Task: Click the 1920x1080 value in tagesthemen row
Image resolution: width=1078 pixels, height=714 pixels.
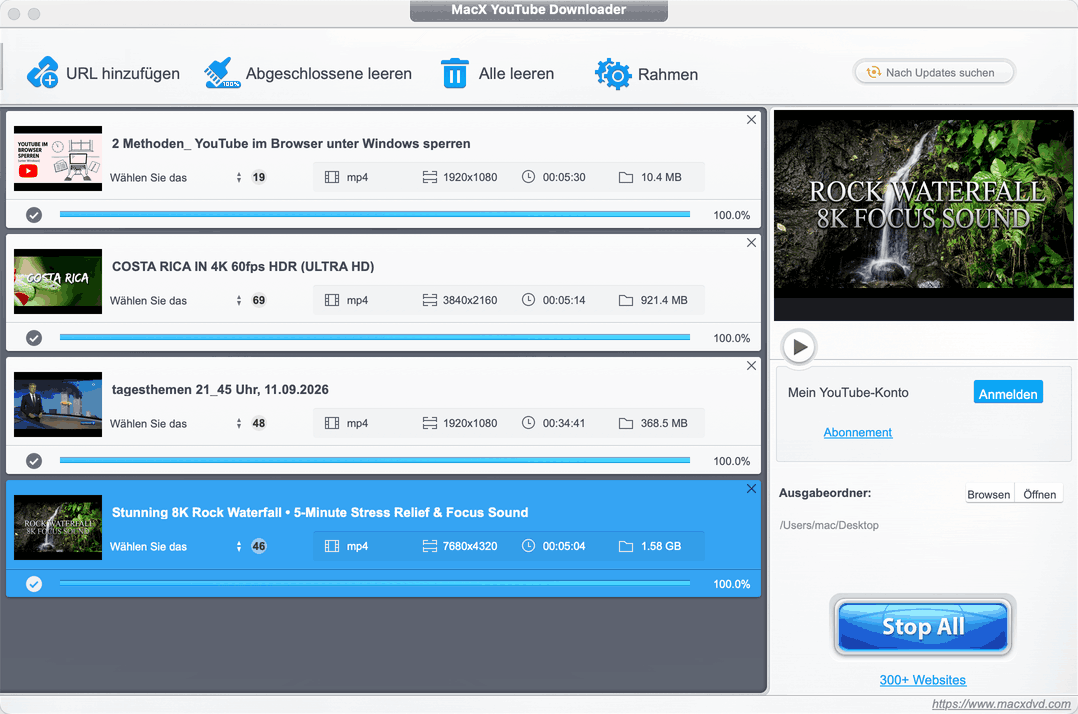Action: (470, 423)
